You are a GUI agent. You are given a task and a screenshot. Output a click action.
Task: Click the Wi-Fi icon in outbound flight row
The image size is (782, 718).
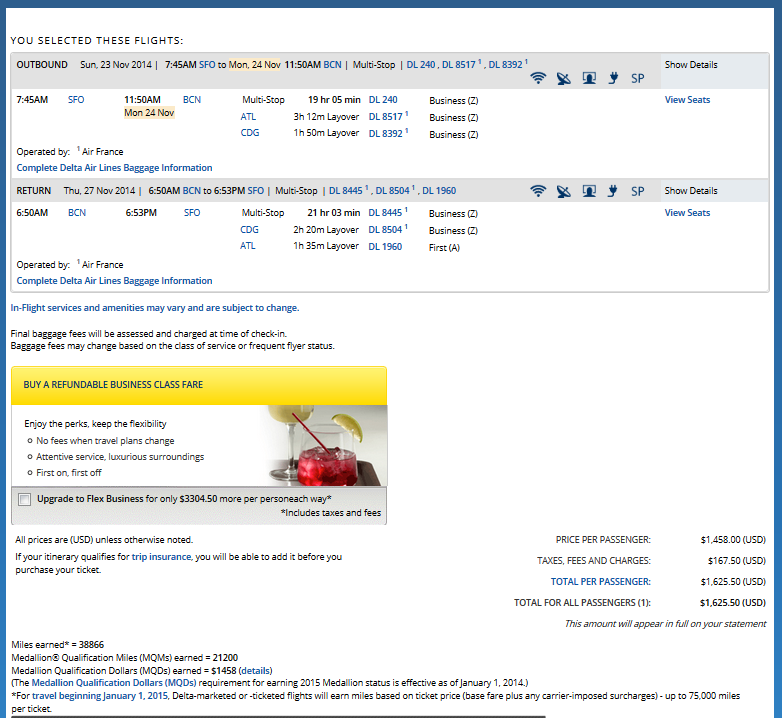click(538, 78)
